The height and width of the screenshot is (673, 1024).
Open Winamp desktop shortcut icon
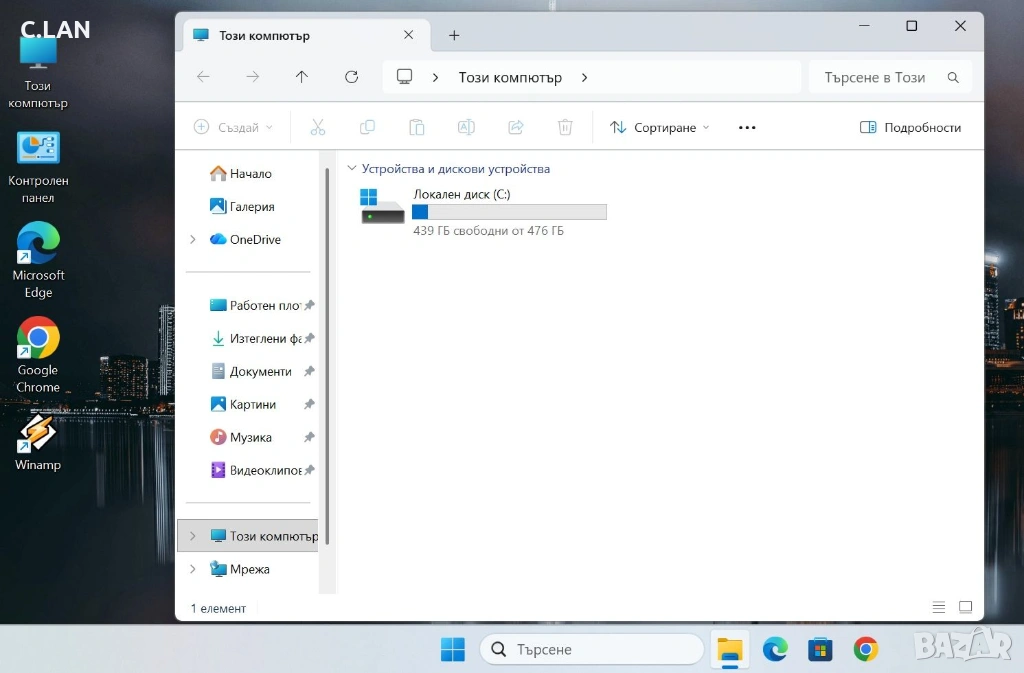[38, 436]
